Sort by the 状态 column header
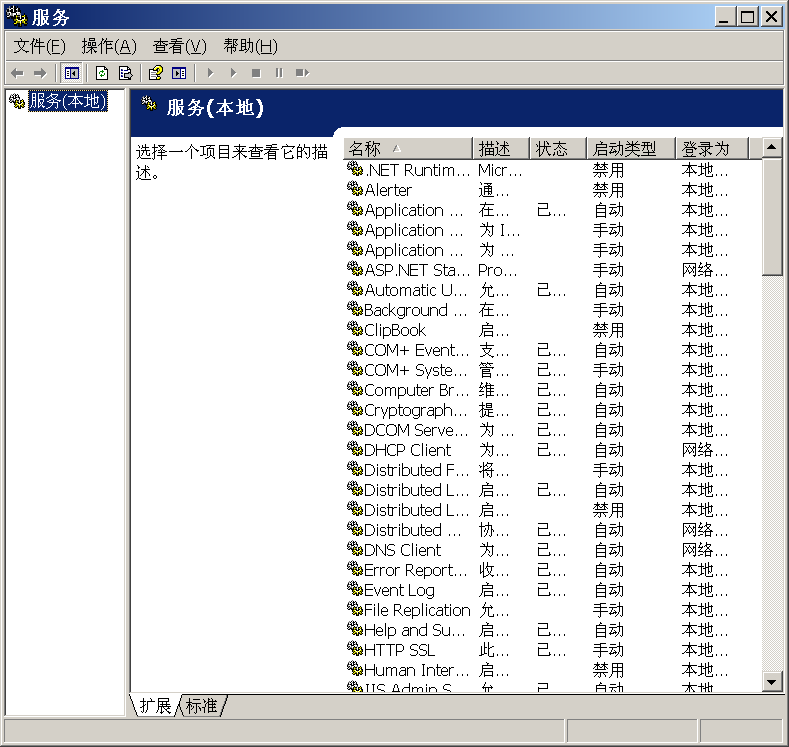 click(x=558, y=149)
